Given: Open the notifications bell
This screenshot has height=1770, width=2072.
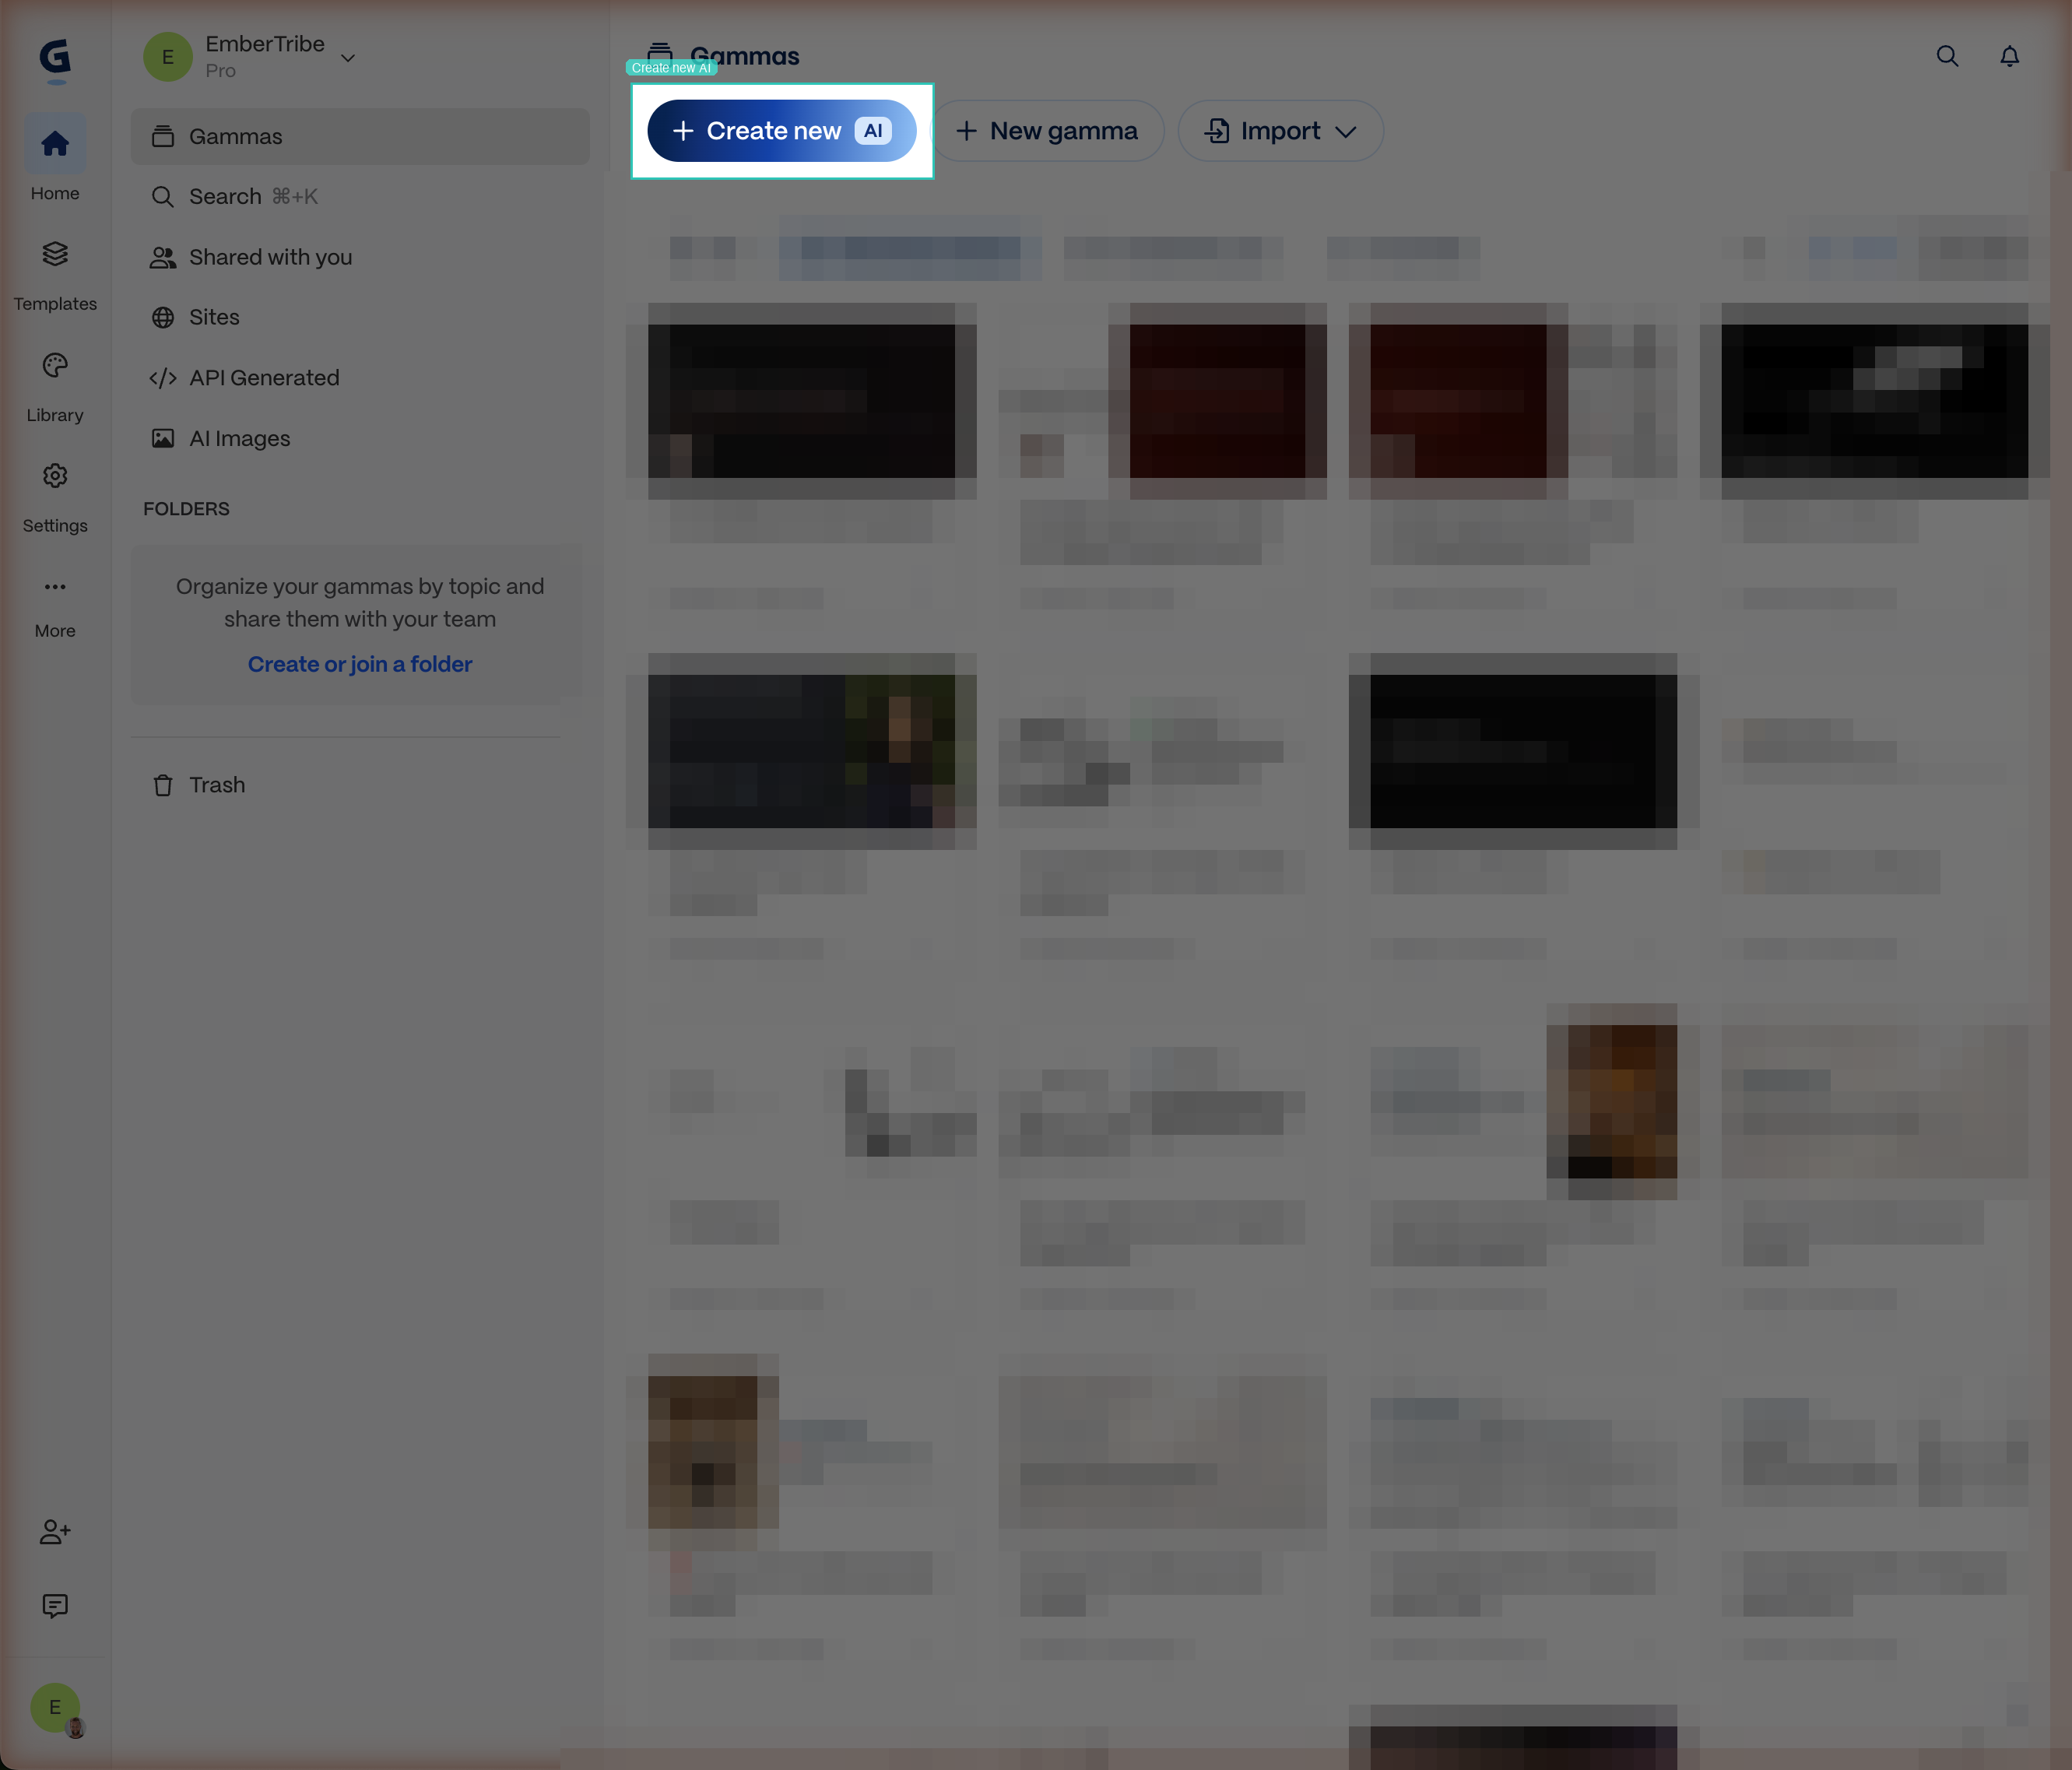Looking at the screenshot, I should tap(2009, 57).
